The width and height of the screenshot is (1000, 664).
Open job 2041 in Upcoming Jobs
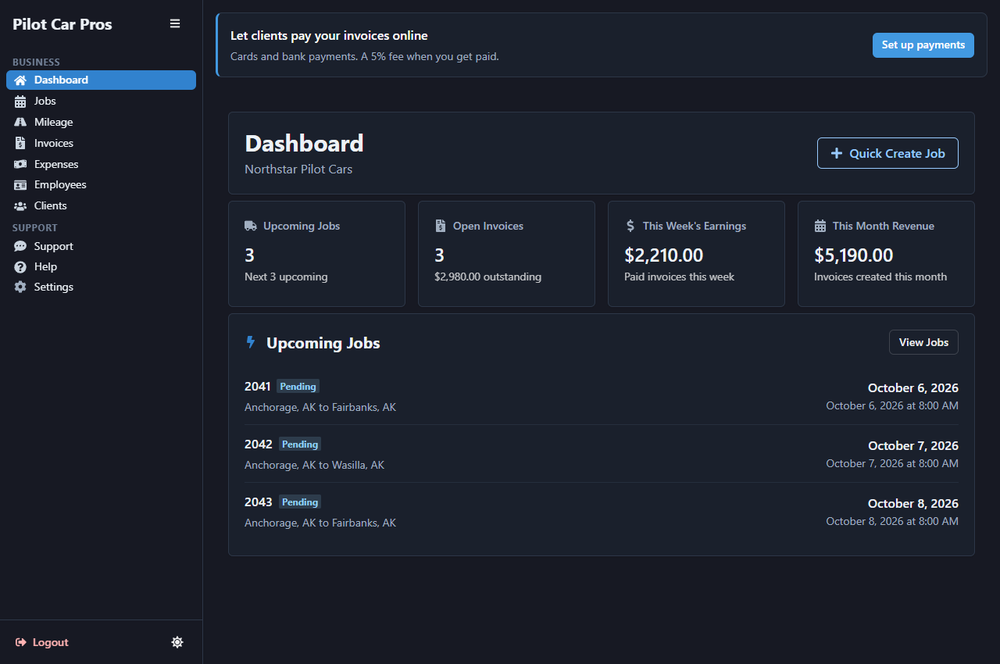(601, 396)
